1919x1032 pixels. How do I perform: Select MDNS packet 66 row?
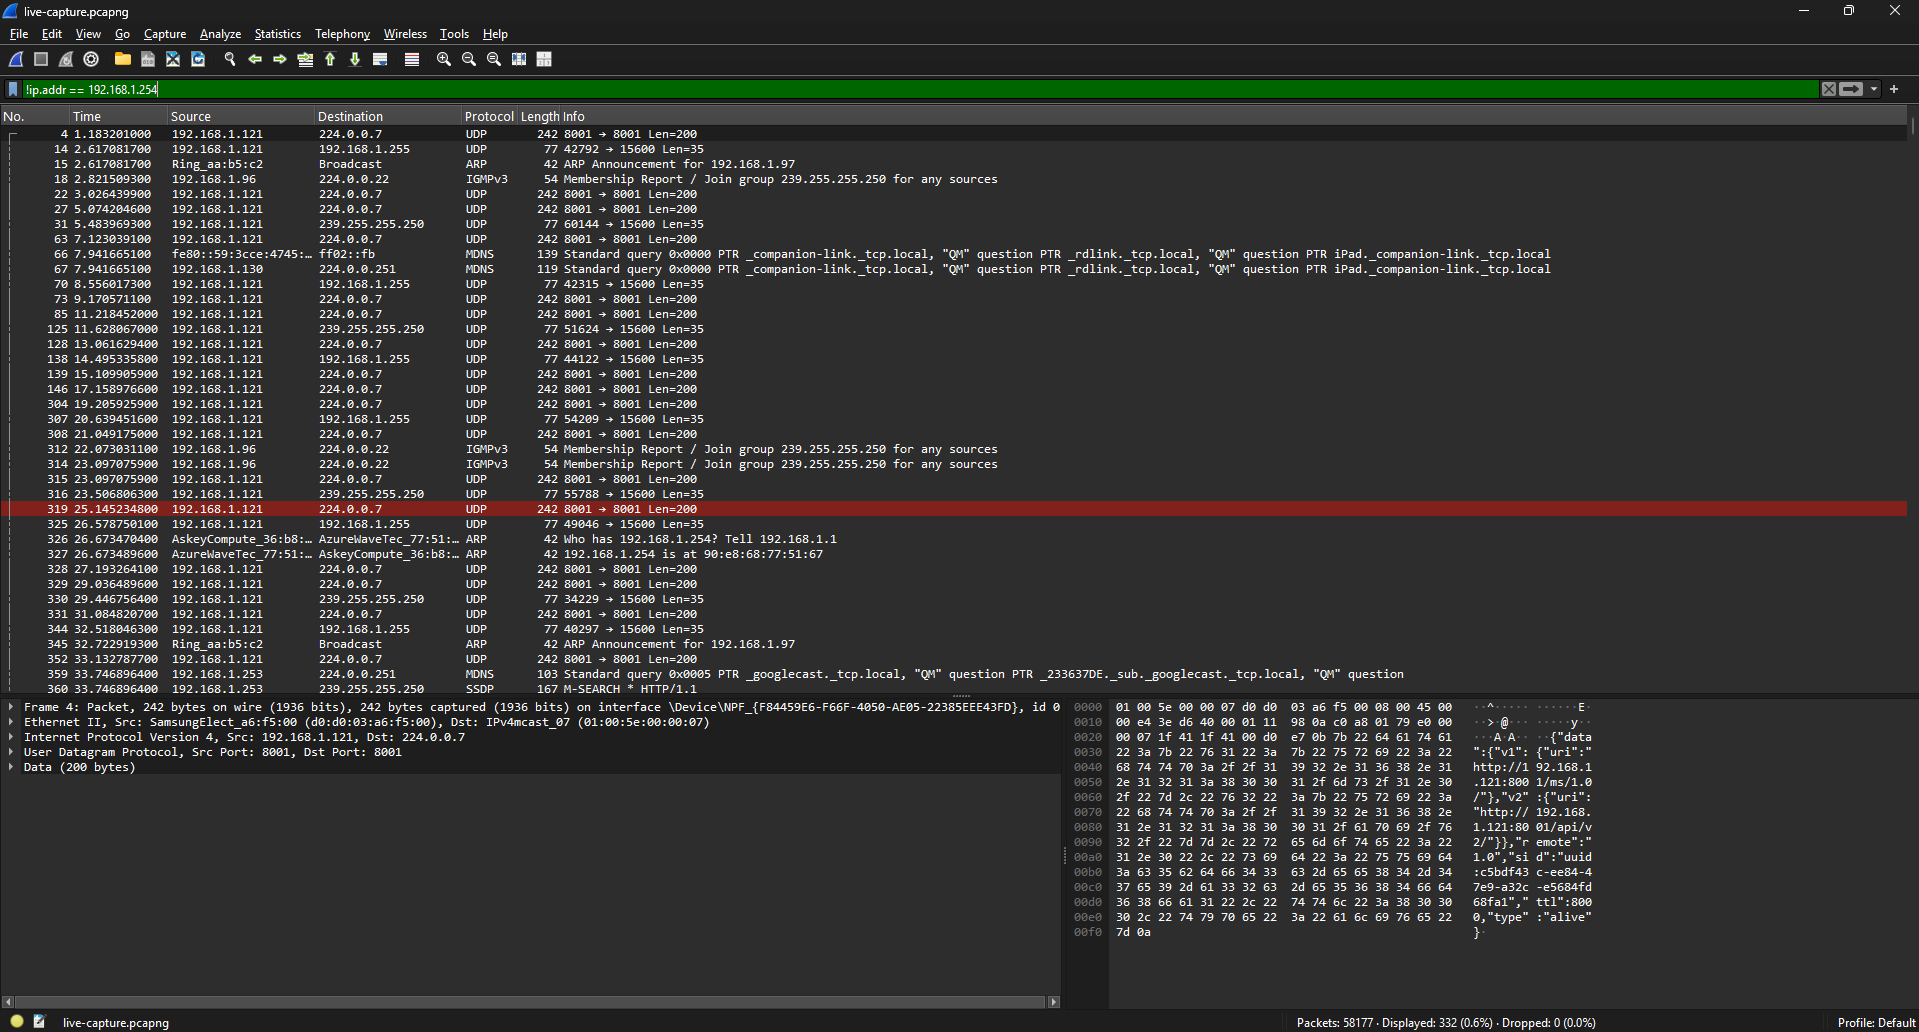(x=954, y=254)
